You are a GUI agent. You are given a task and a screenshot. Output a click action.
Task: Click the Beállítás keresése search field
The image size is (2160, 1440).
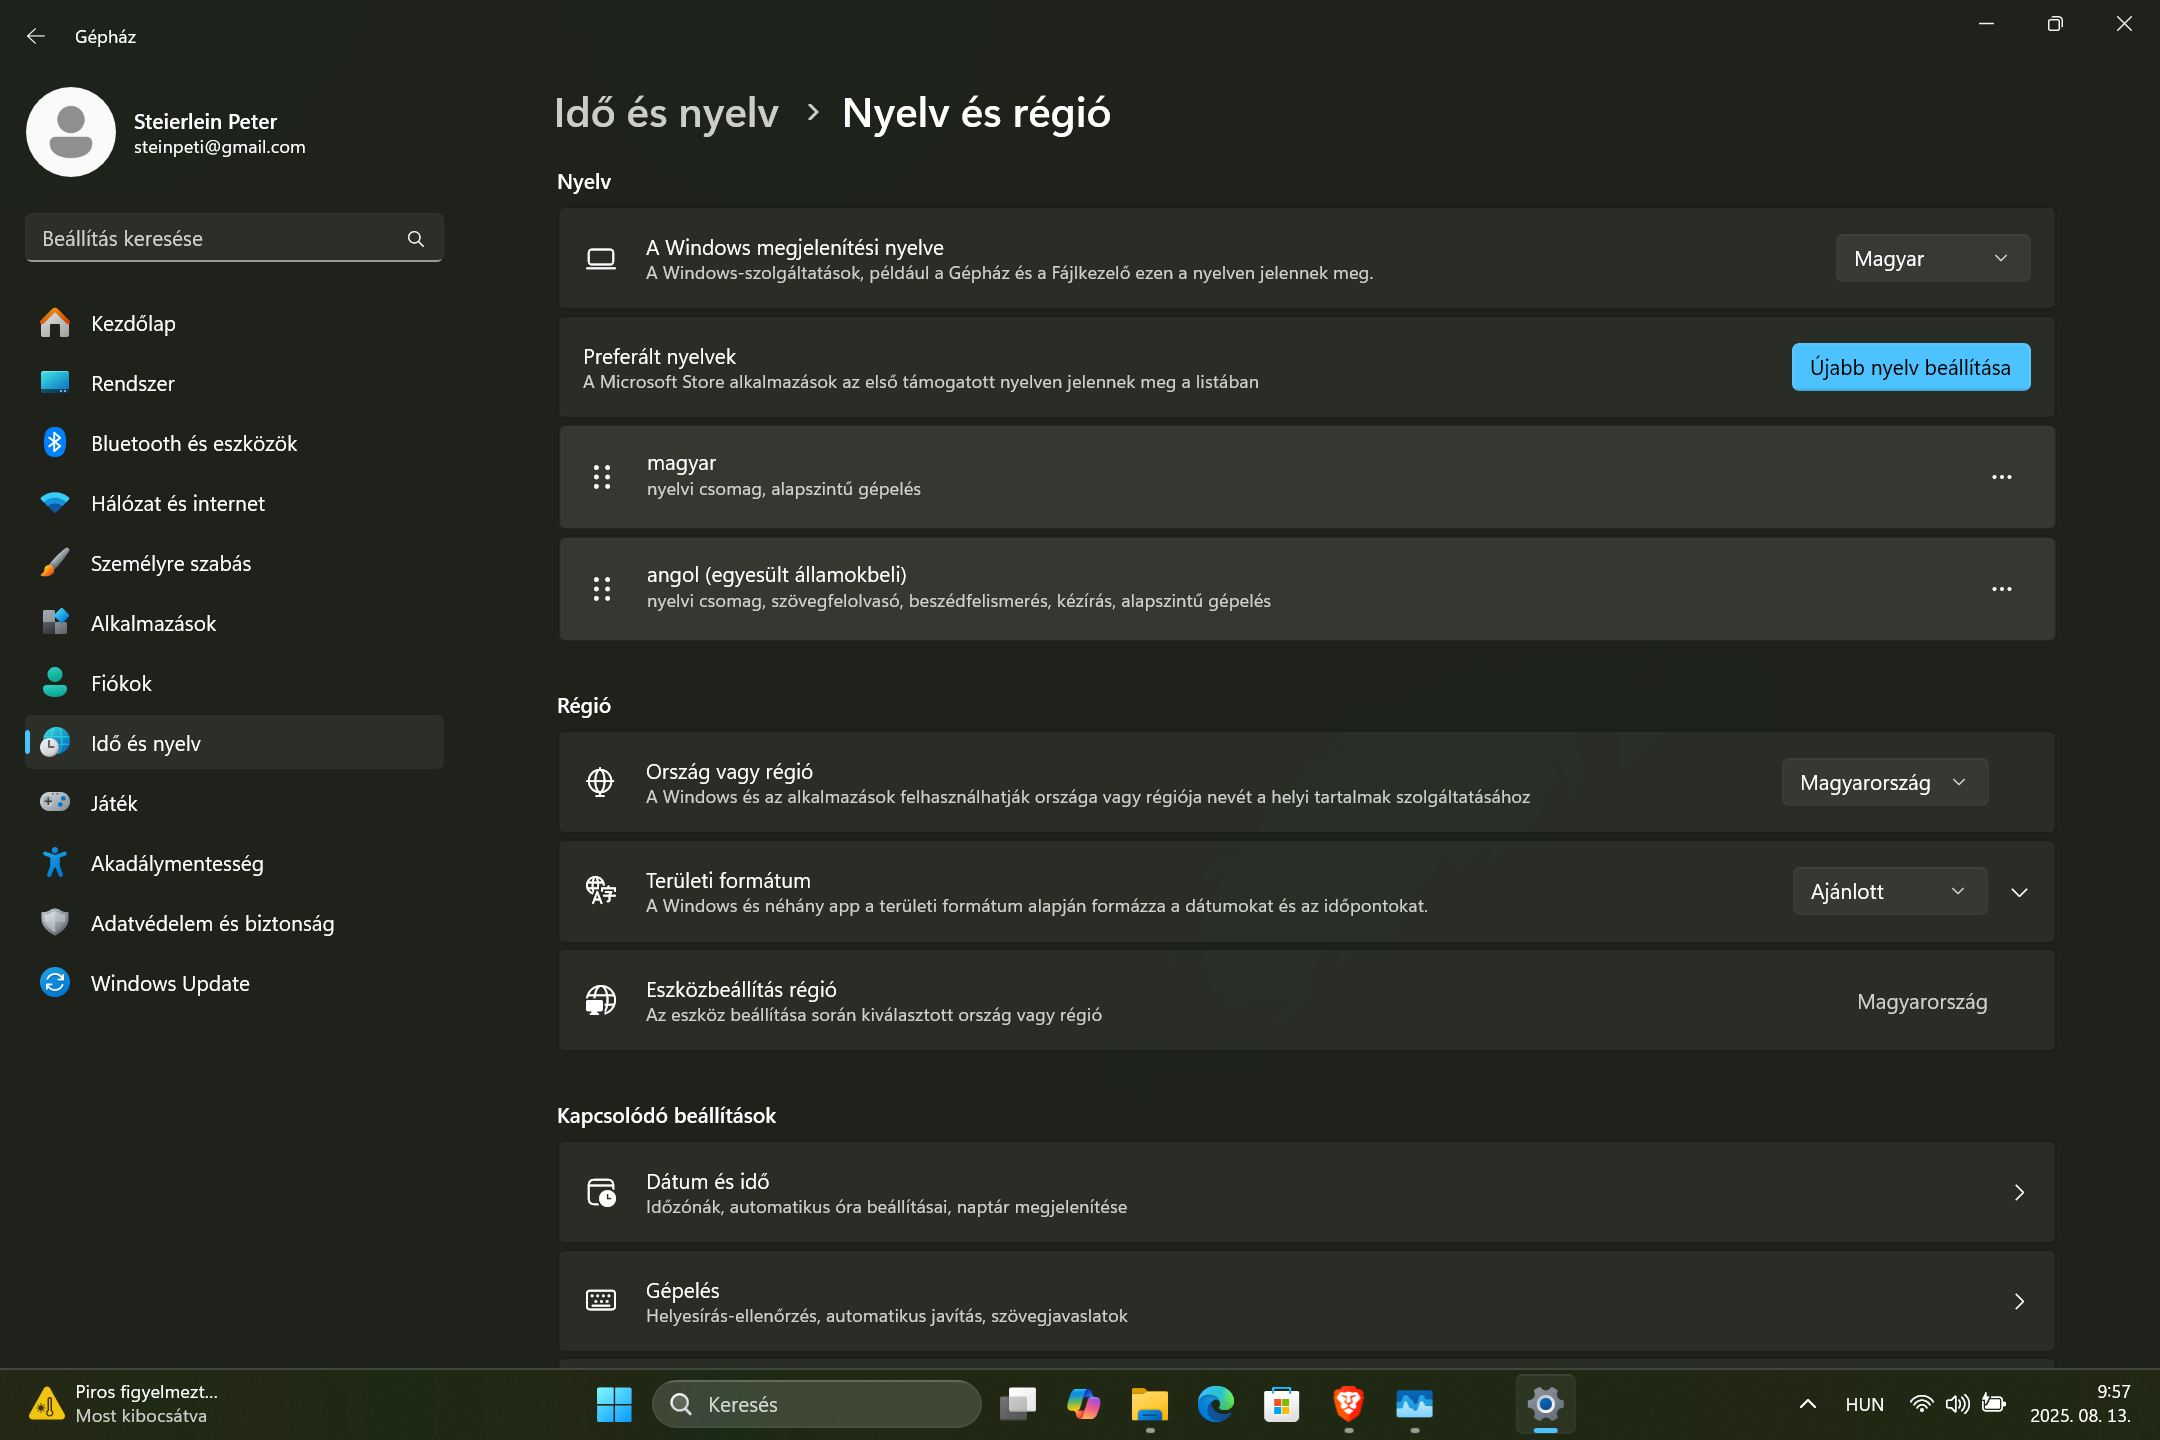pos(234,239)
